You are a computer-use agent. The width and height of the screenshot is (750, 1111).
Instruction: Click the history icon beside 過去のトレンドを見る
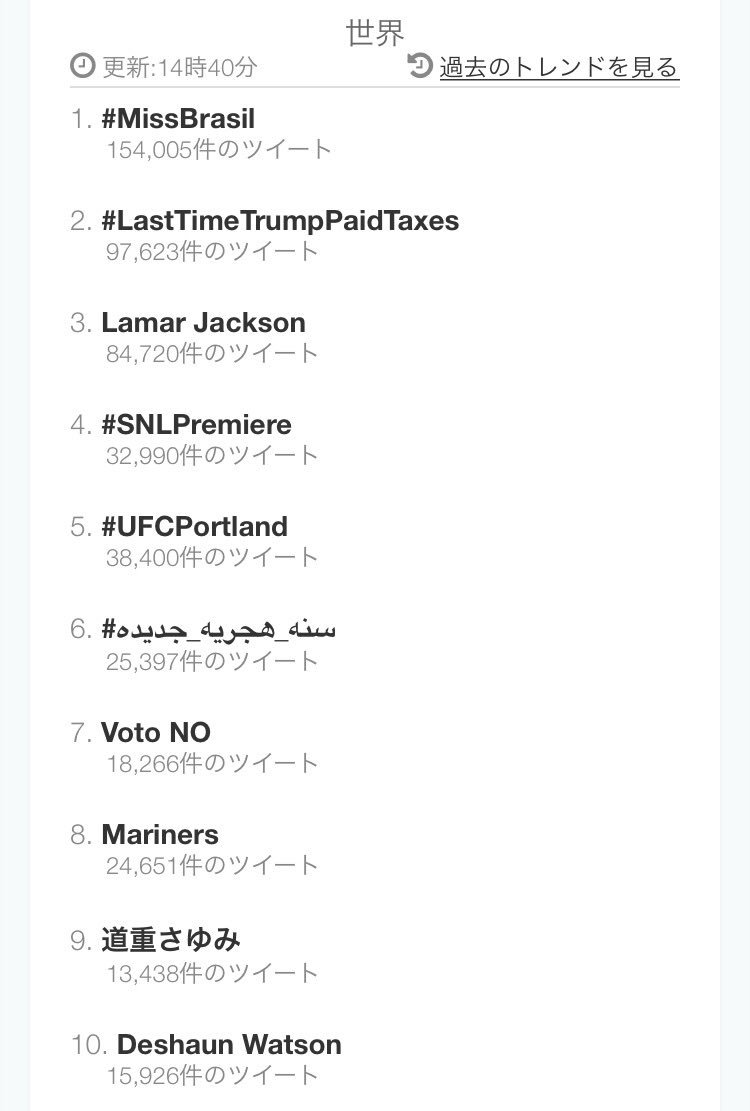pos(421,66)
